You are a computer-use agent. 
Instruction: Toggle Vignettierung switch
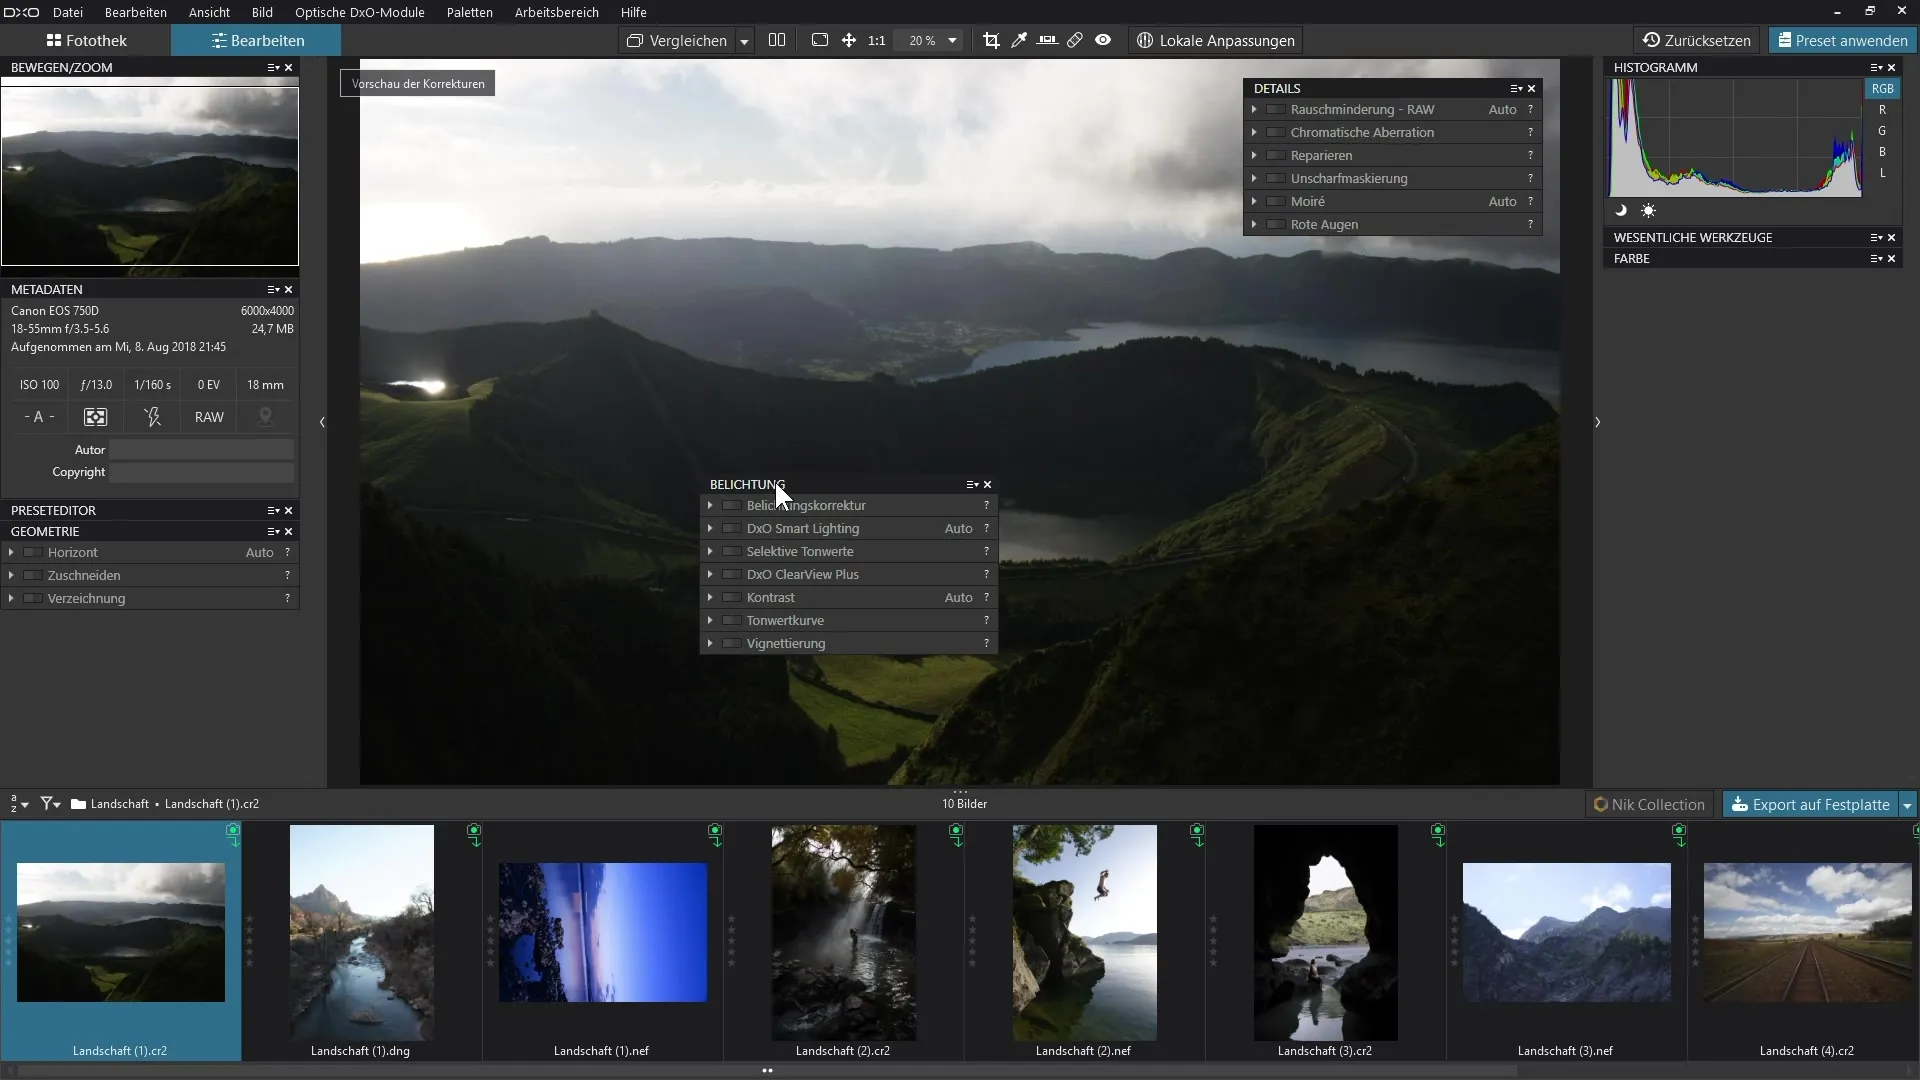732,643
